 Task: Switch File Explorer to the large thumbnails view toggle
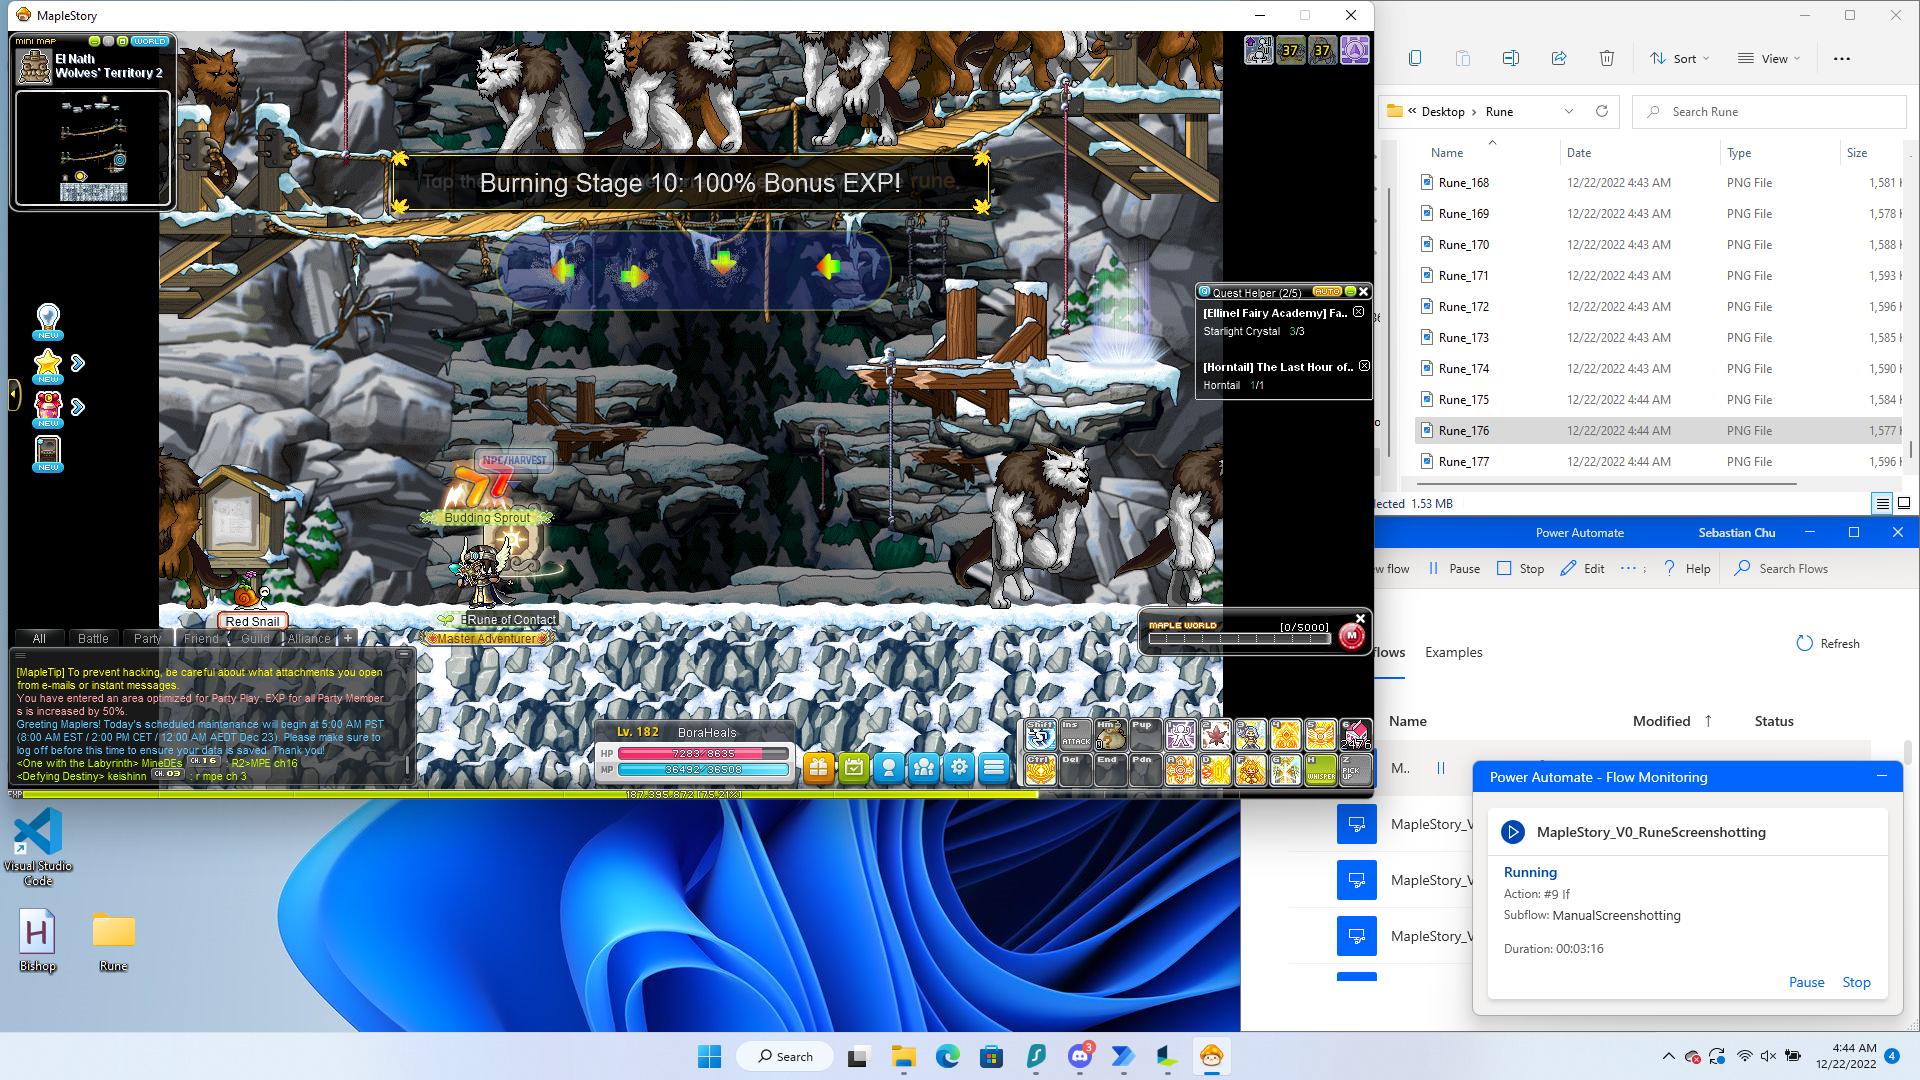coord(1905,504)
